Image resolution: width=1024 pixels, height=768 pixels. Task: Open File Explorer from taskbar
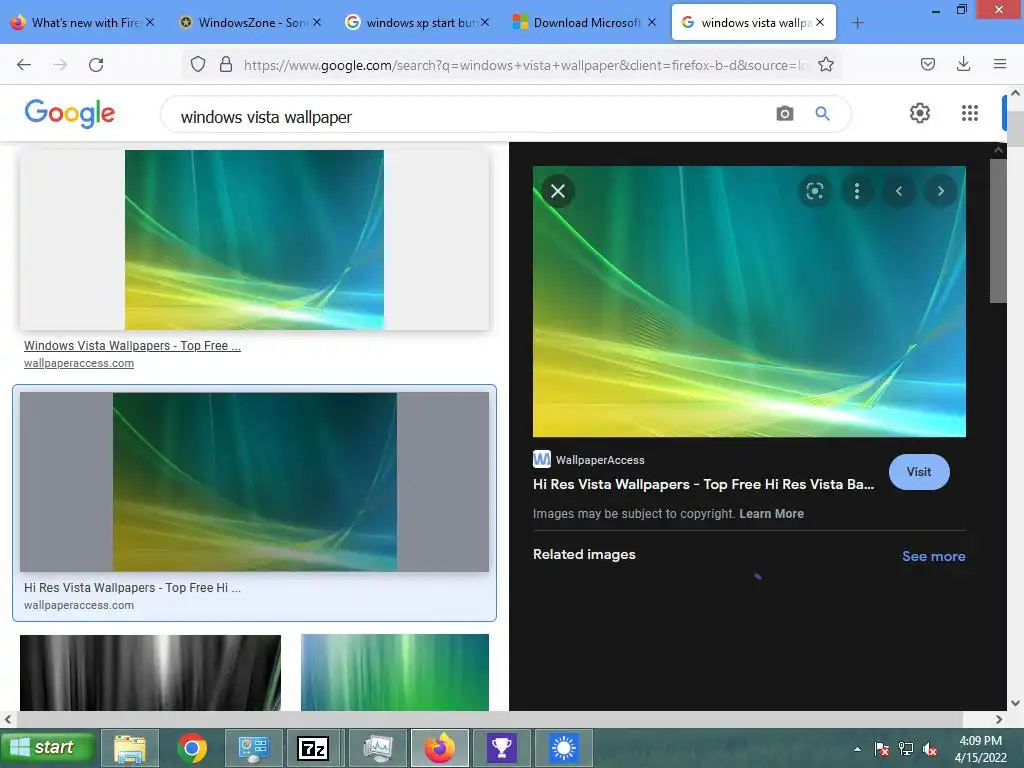130,748
